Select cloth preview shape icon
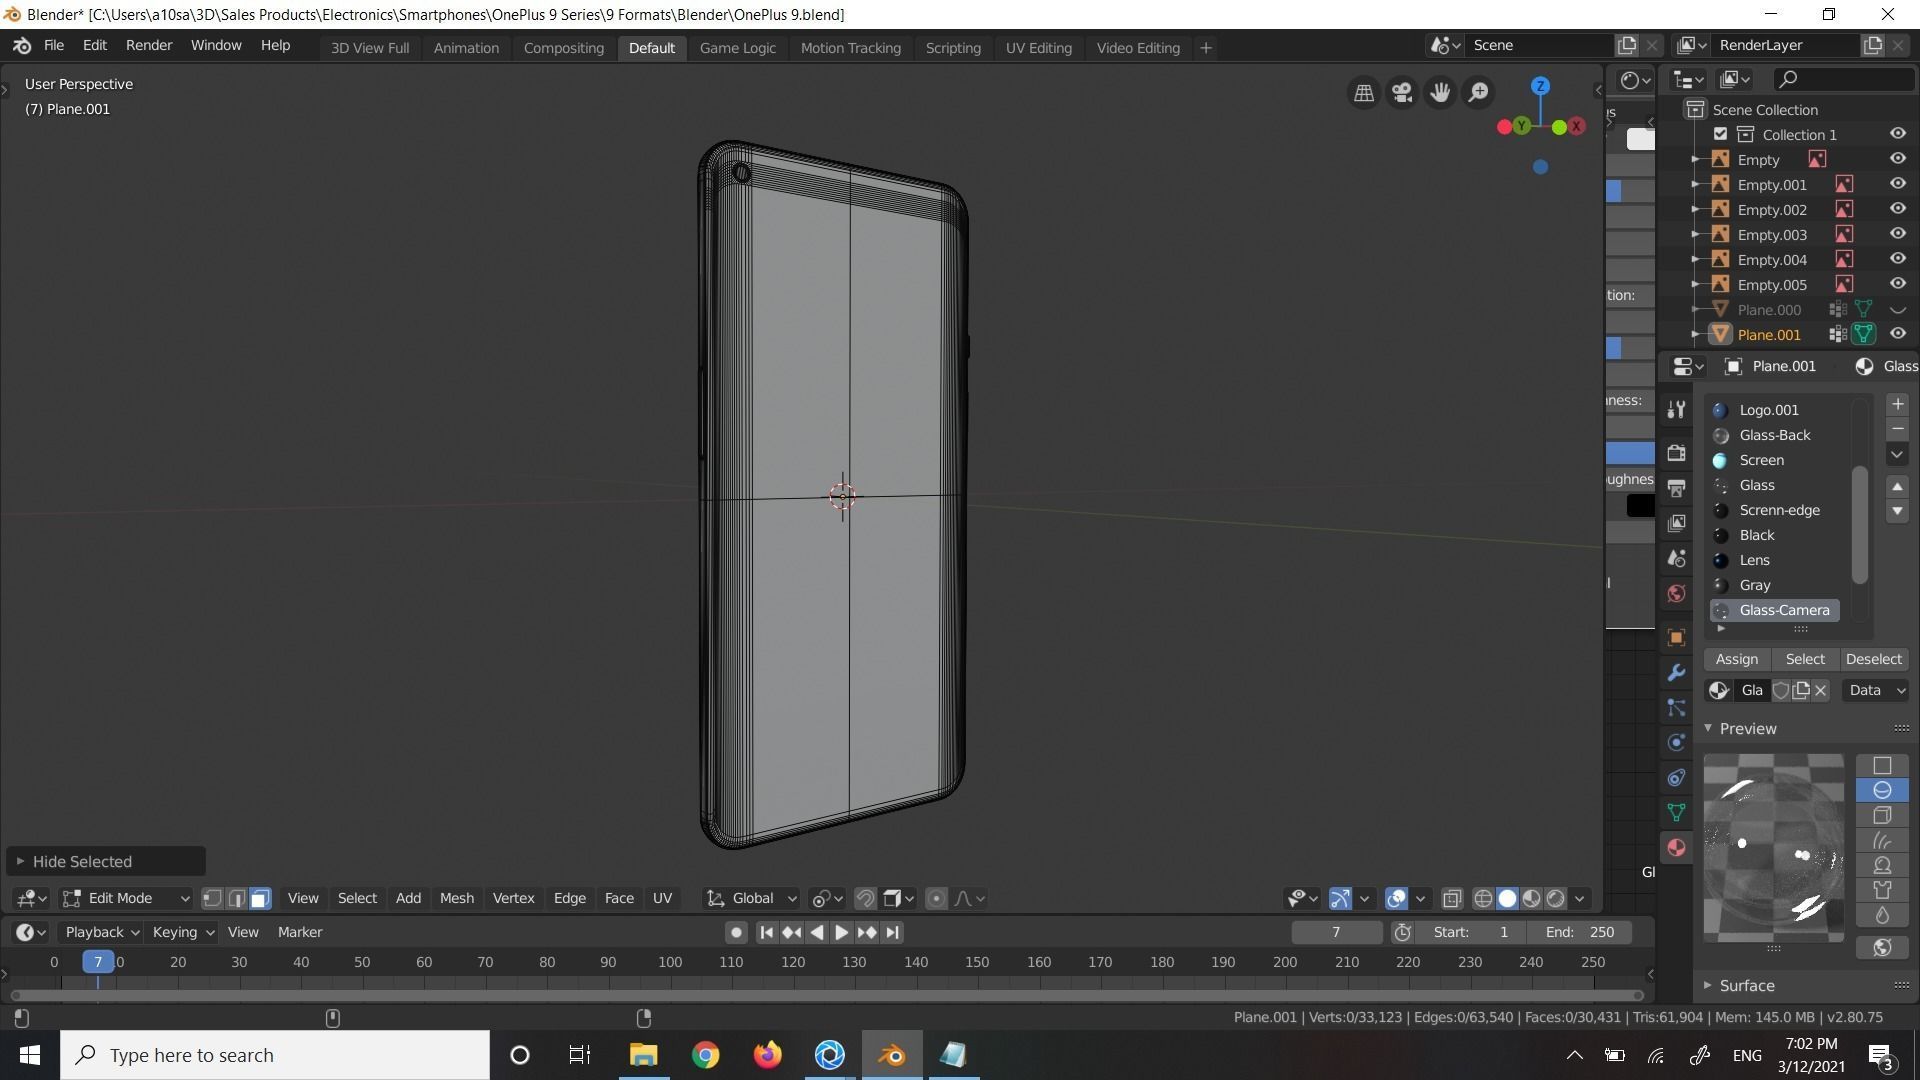The height and width of the screenshot is (1080, 1920). (1882, 890)
